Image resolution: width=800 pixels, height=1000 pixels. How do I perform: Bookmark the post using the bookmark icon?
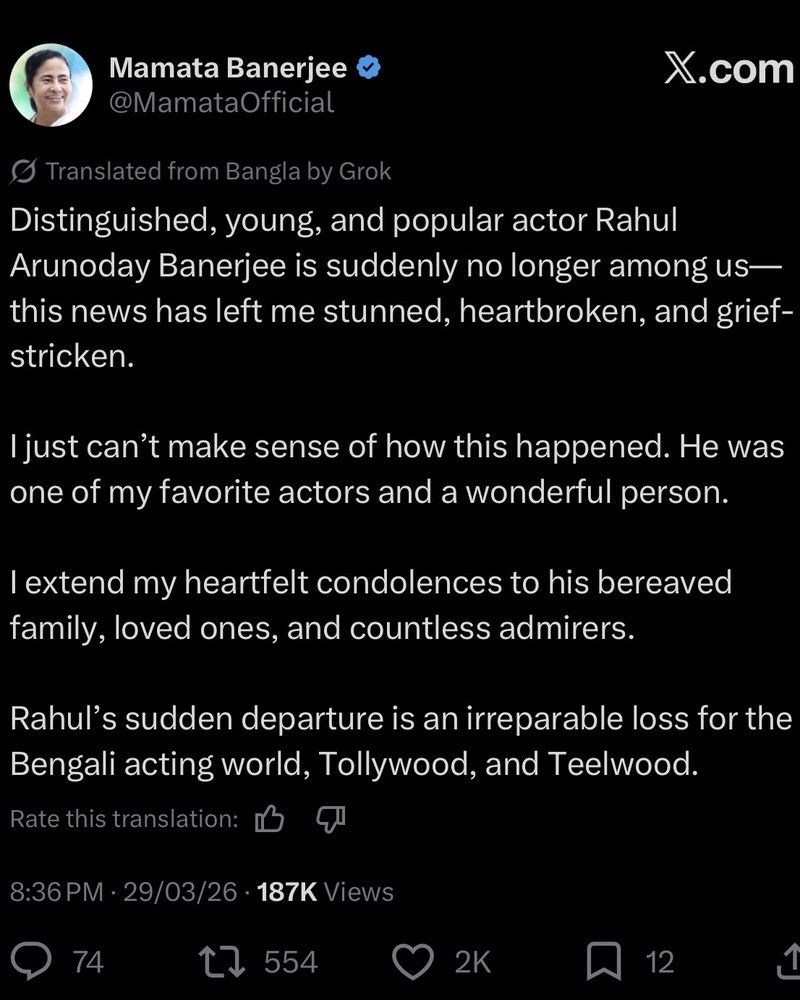pyautogui.click(x=602, y=961)
